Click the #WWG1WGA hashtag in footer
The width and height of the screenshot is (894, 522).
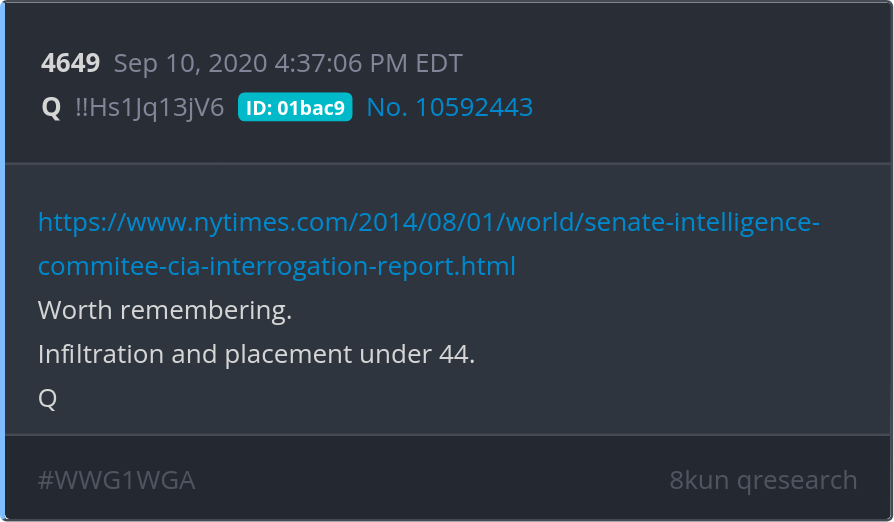pos(116,480)
